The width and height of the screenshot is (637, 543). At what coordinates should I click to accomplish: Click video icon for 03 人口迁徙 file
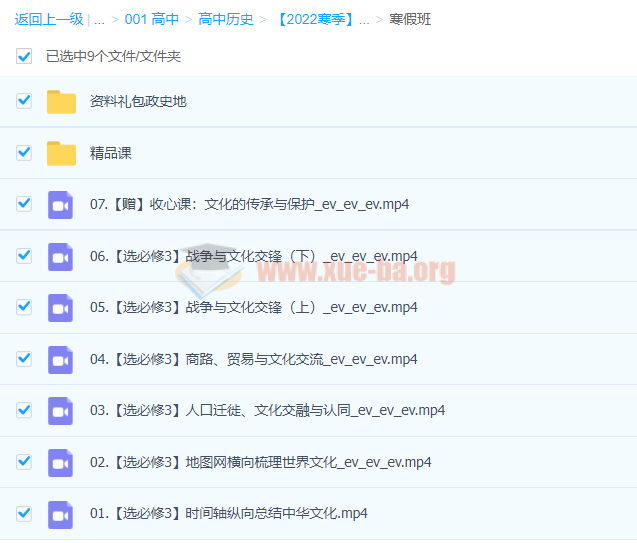(x=61, y=411)
